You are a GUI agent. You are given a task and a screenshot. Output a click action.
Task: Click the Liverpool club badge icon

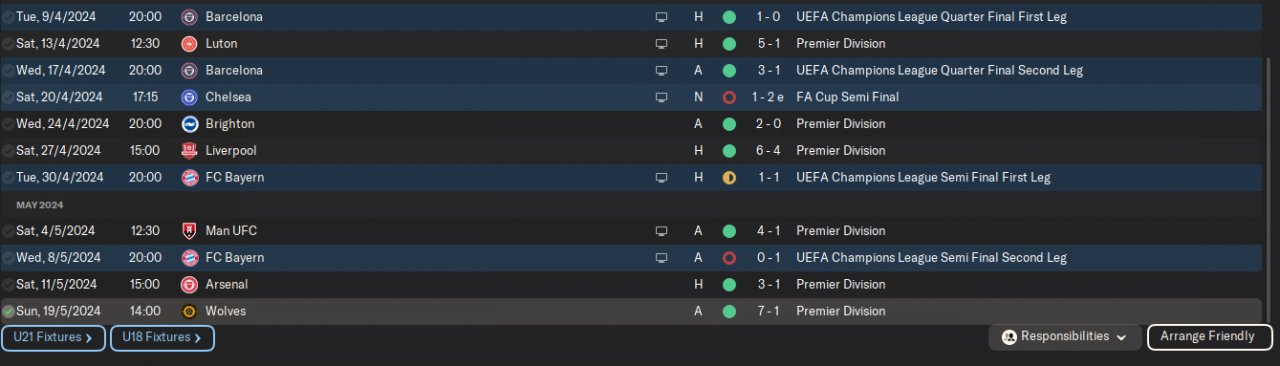coord(189,151)
